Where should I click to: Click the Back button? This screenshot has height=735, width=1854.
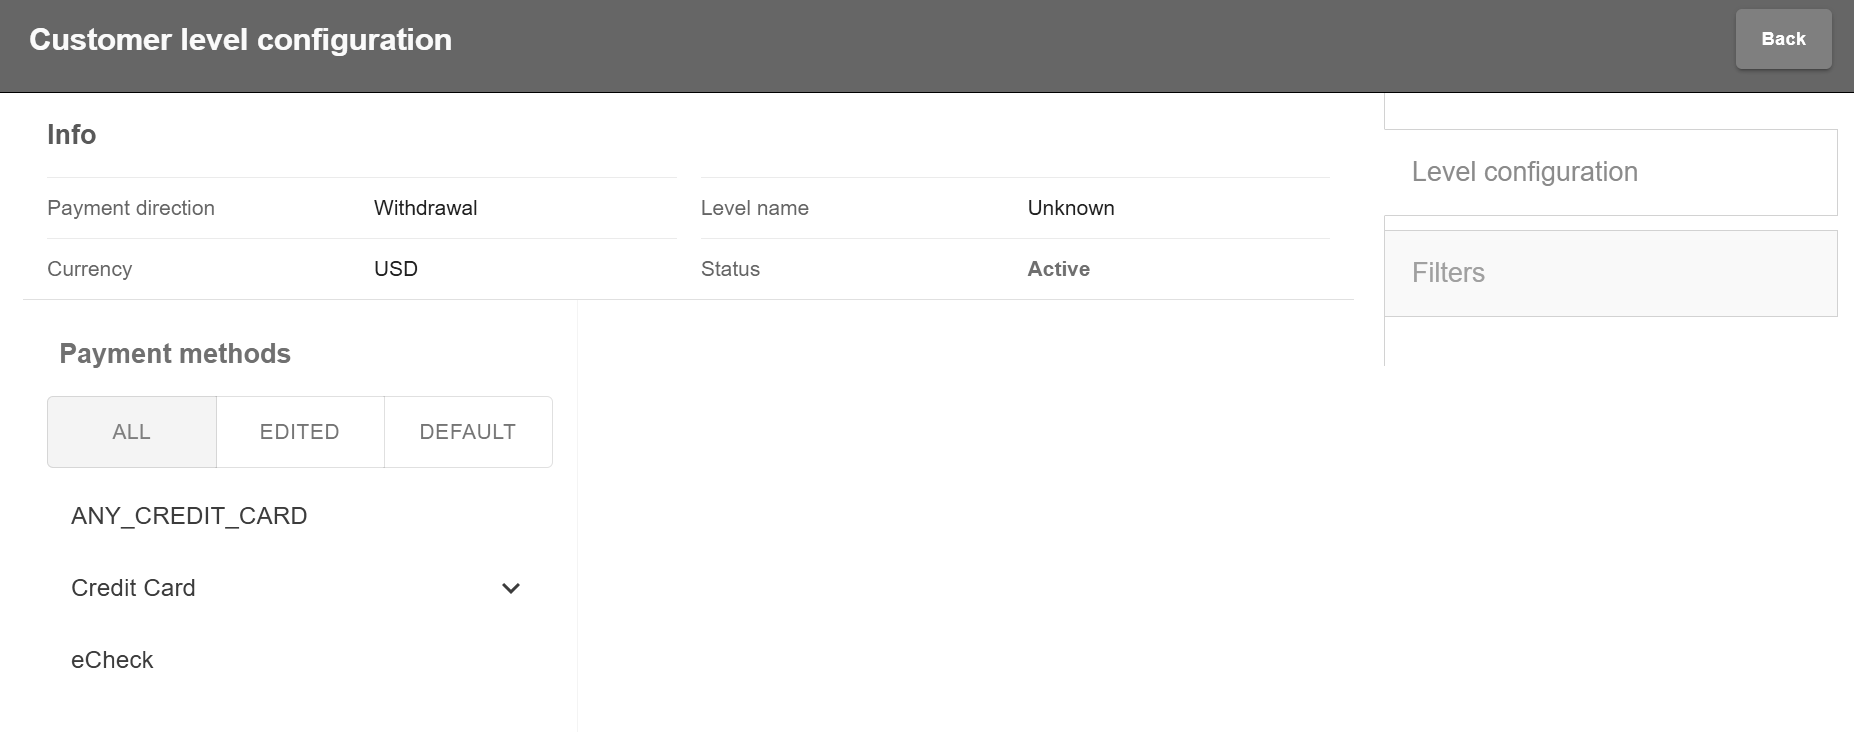tap(1782, 39)
